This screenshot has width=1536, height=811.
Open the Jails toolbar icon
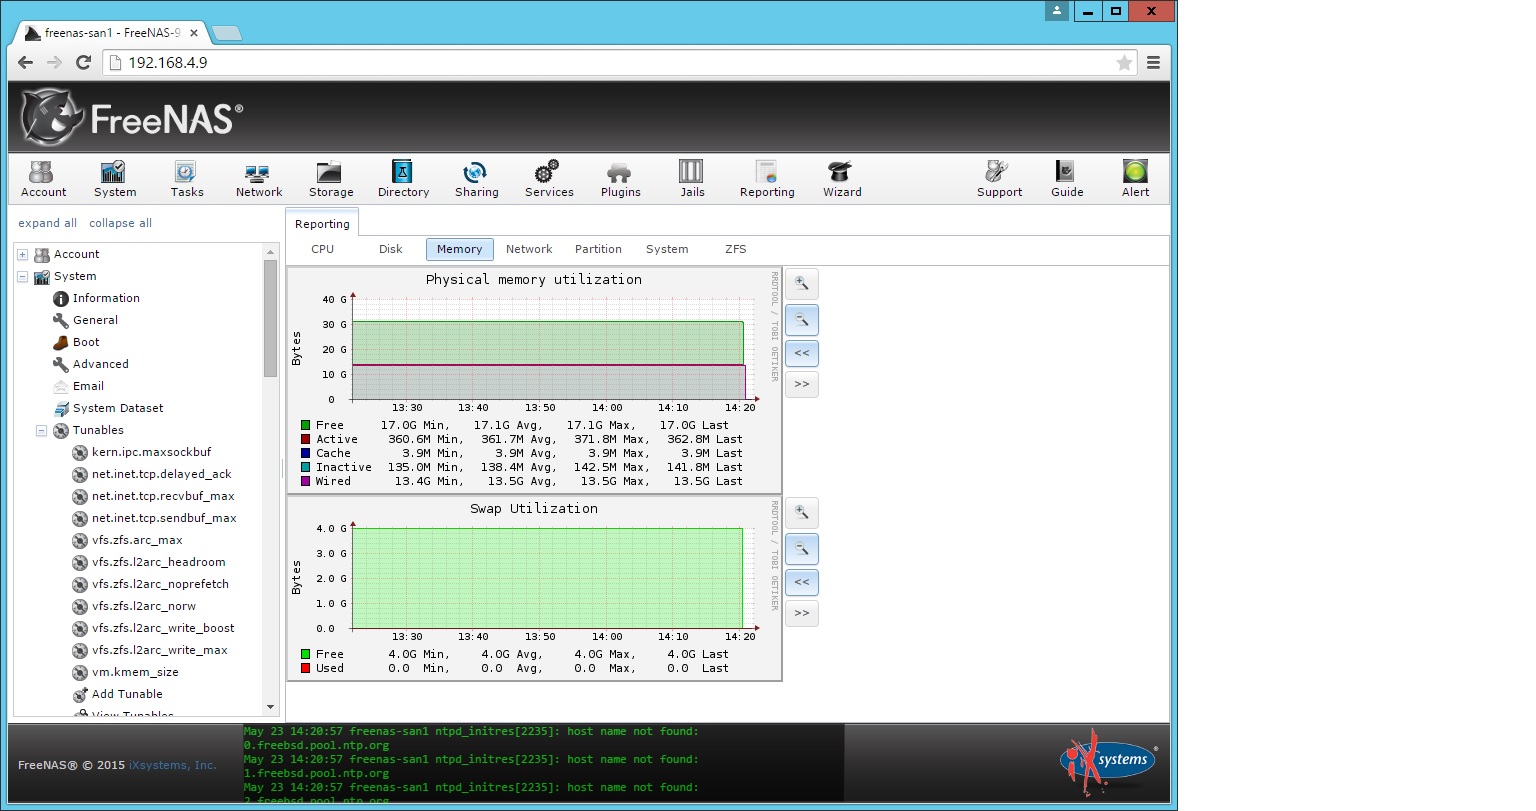pos(692,179)
